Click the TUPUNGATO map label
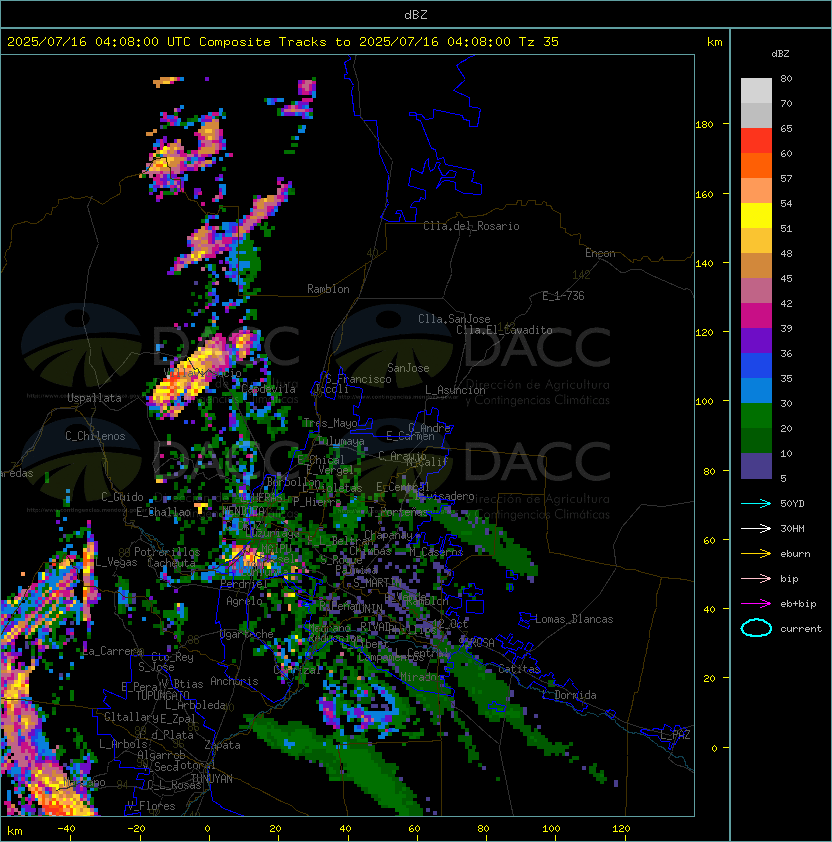Screen dimensions: 832x842 (x=163, y=695)
